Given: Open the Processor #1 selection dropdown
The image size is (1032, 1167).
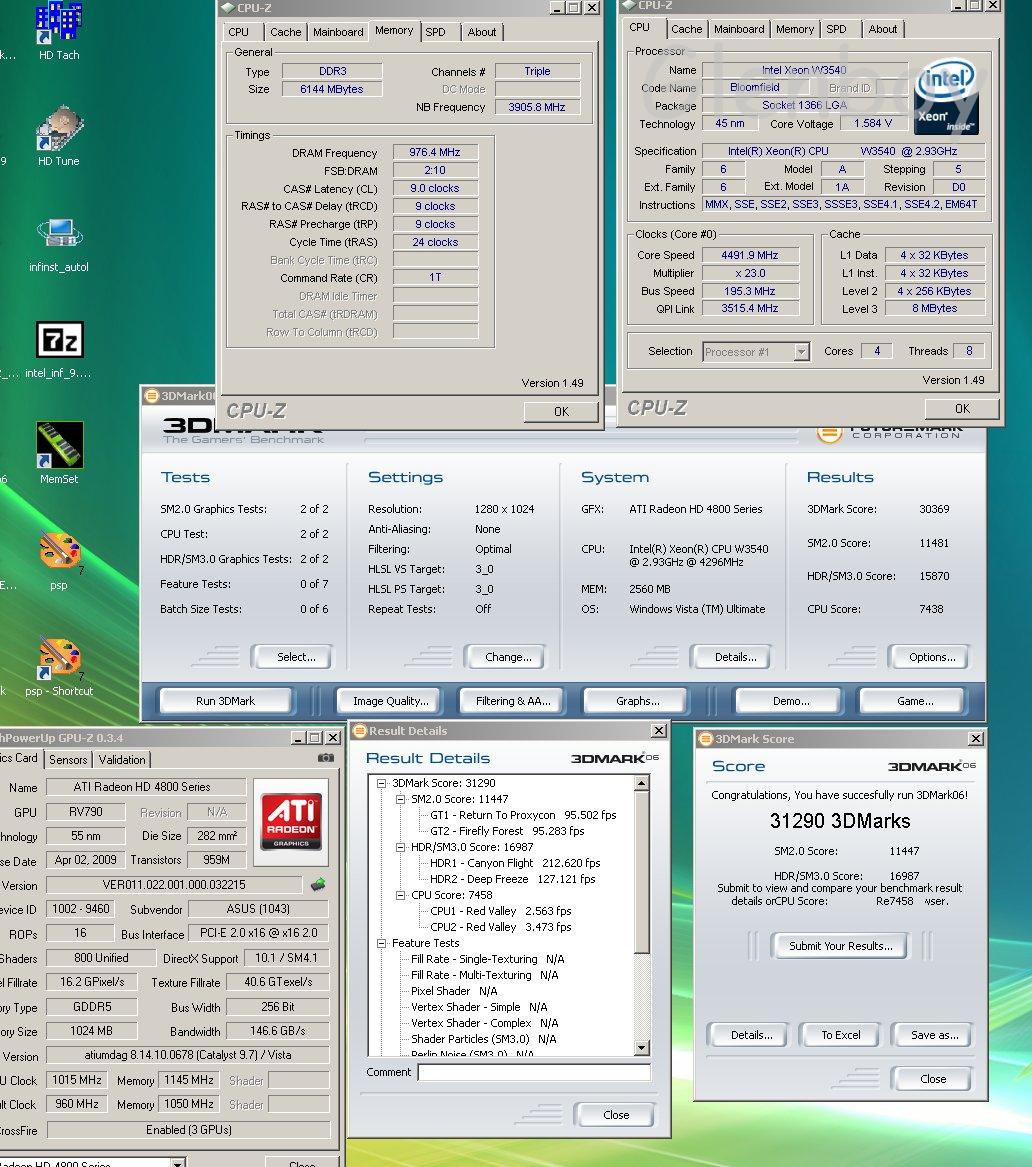Looking at the screenshot, I should pos(801,351).
